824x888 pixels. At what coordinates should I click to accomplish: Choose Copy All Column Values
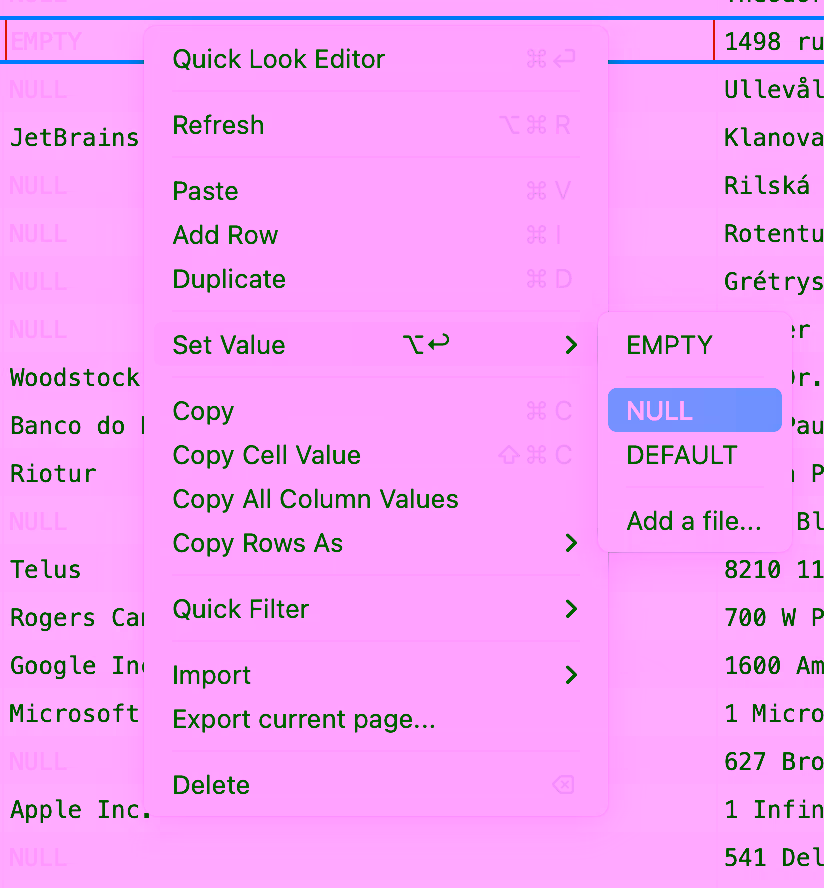click(315, 499)
